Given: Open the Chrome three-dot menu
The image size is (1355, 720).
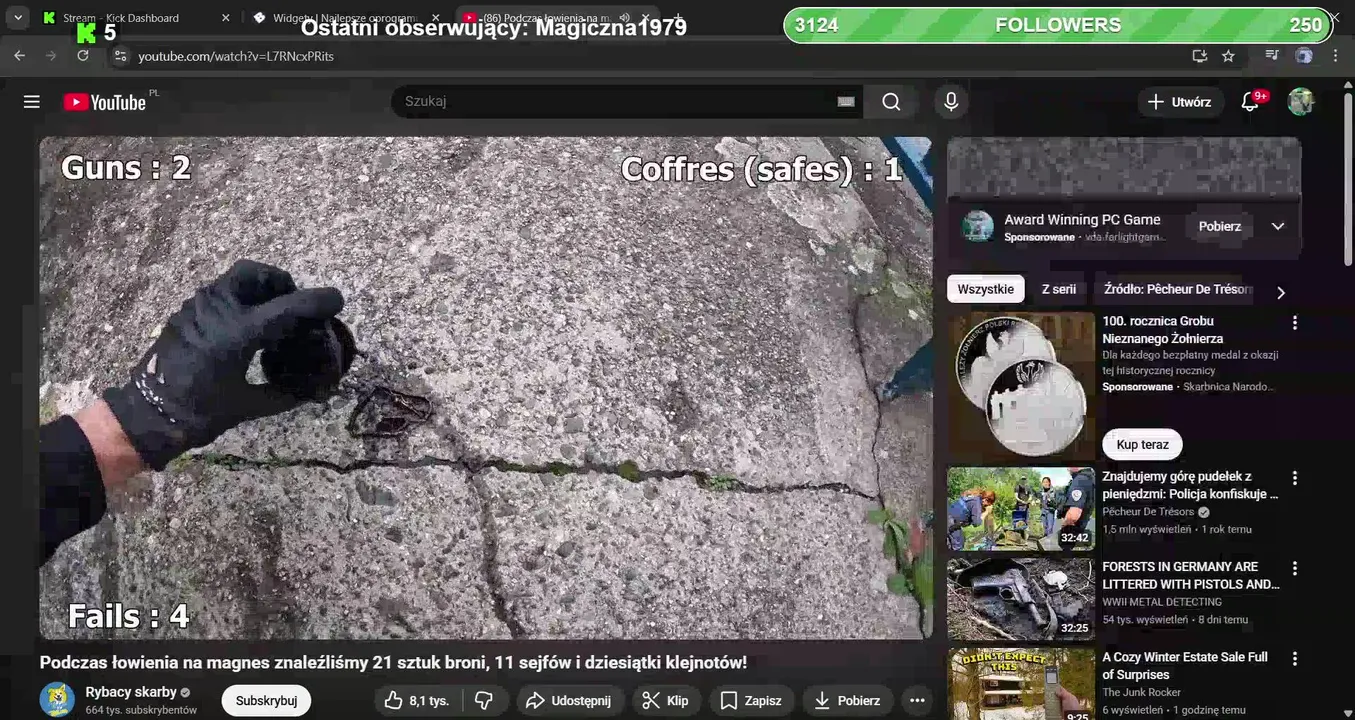Looking at the screenshot, I should click(x=1336, y=56).
